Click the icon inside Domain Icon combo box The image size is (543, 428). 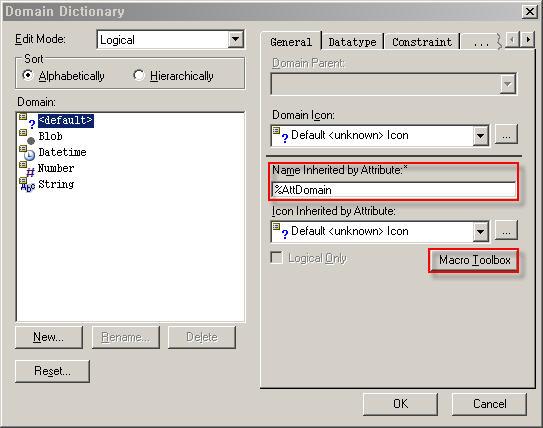281,135
